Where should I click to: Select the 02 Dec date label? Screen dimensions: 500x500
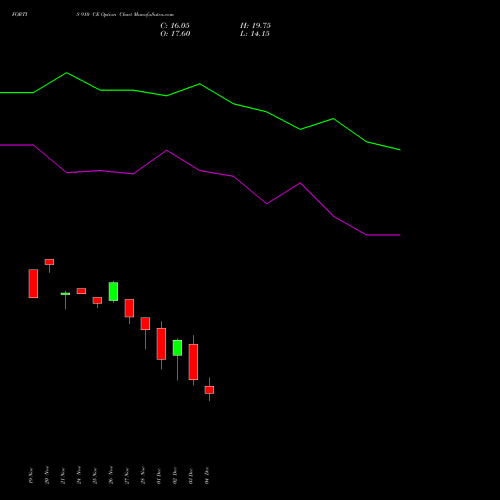(x=175, y=476)
